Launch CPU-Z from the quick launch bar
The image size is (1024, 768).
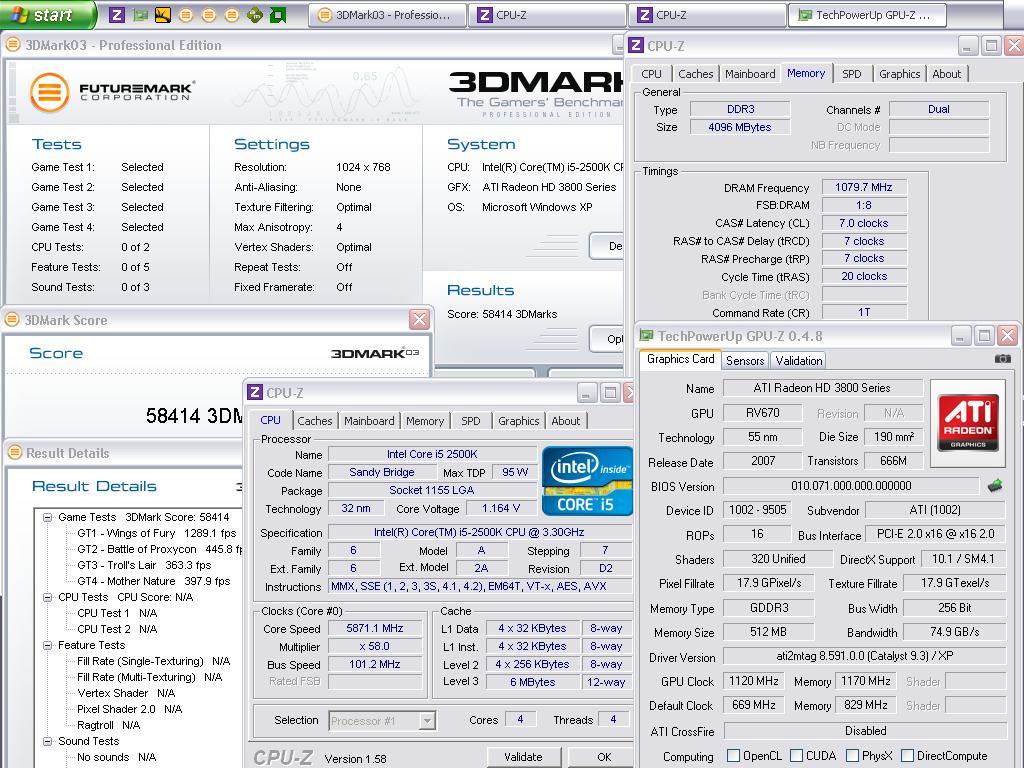[117, 14]
